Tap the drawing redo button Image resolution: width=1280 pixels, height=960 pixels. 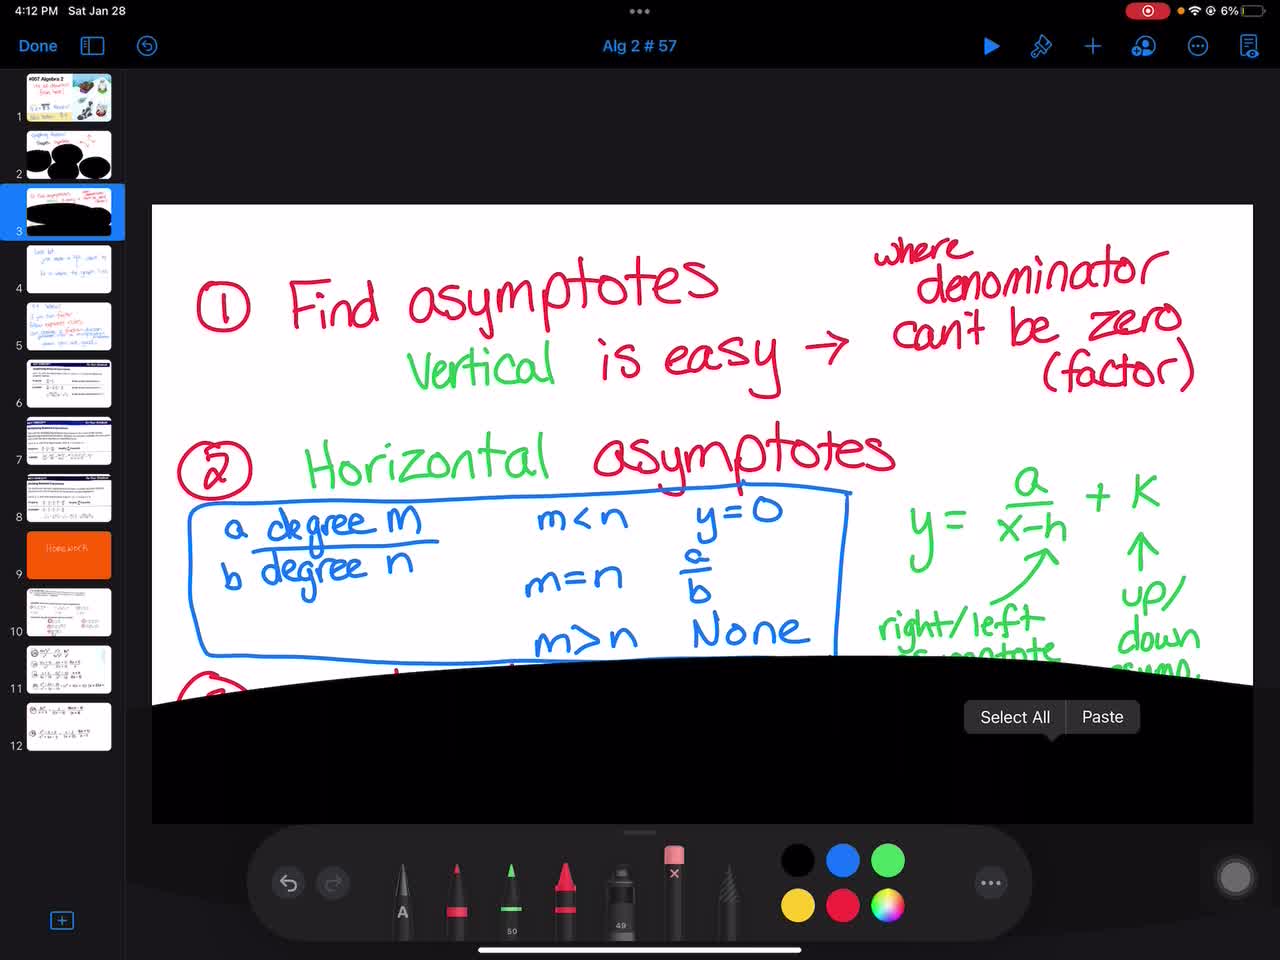pos(334,883)
